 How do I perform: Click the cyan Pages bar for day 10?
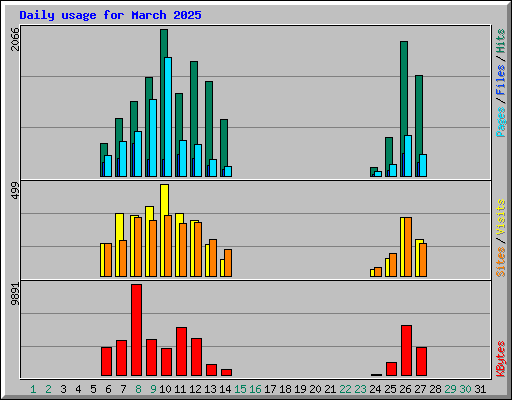[x=168, y=117]
